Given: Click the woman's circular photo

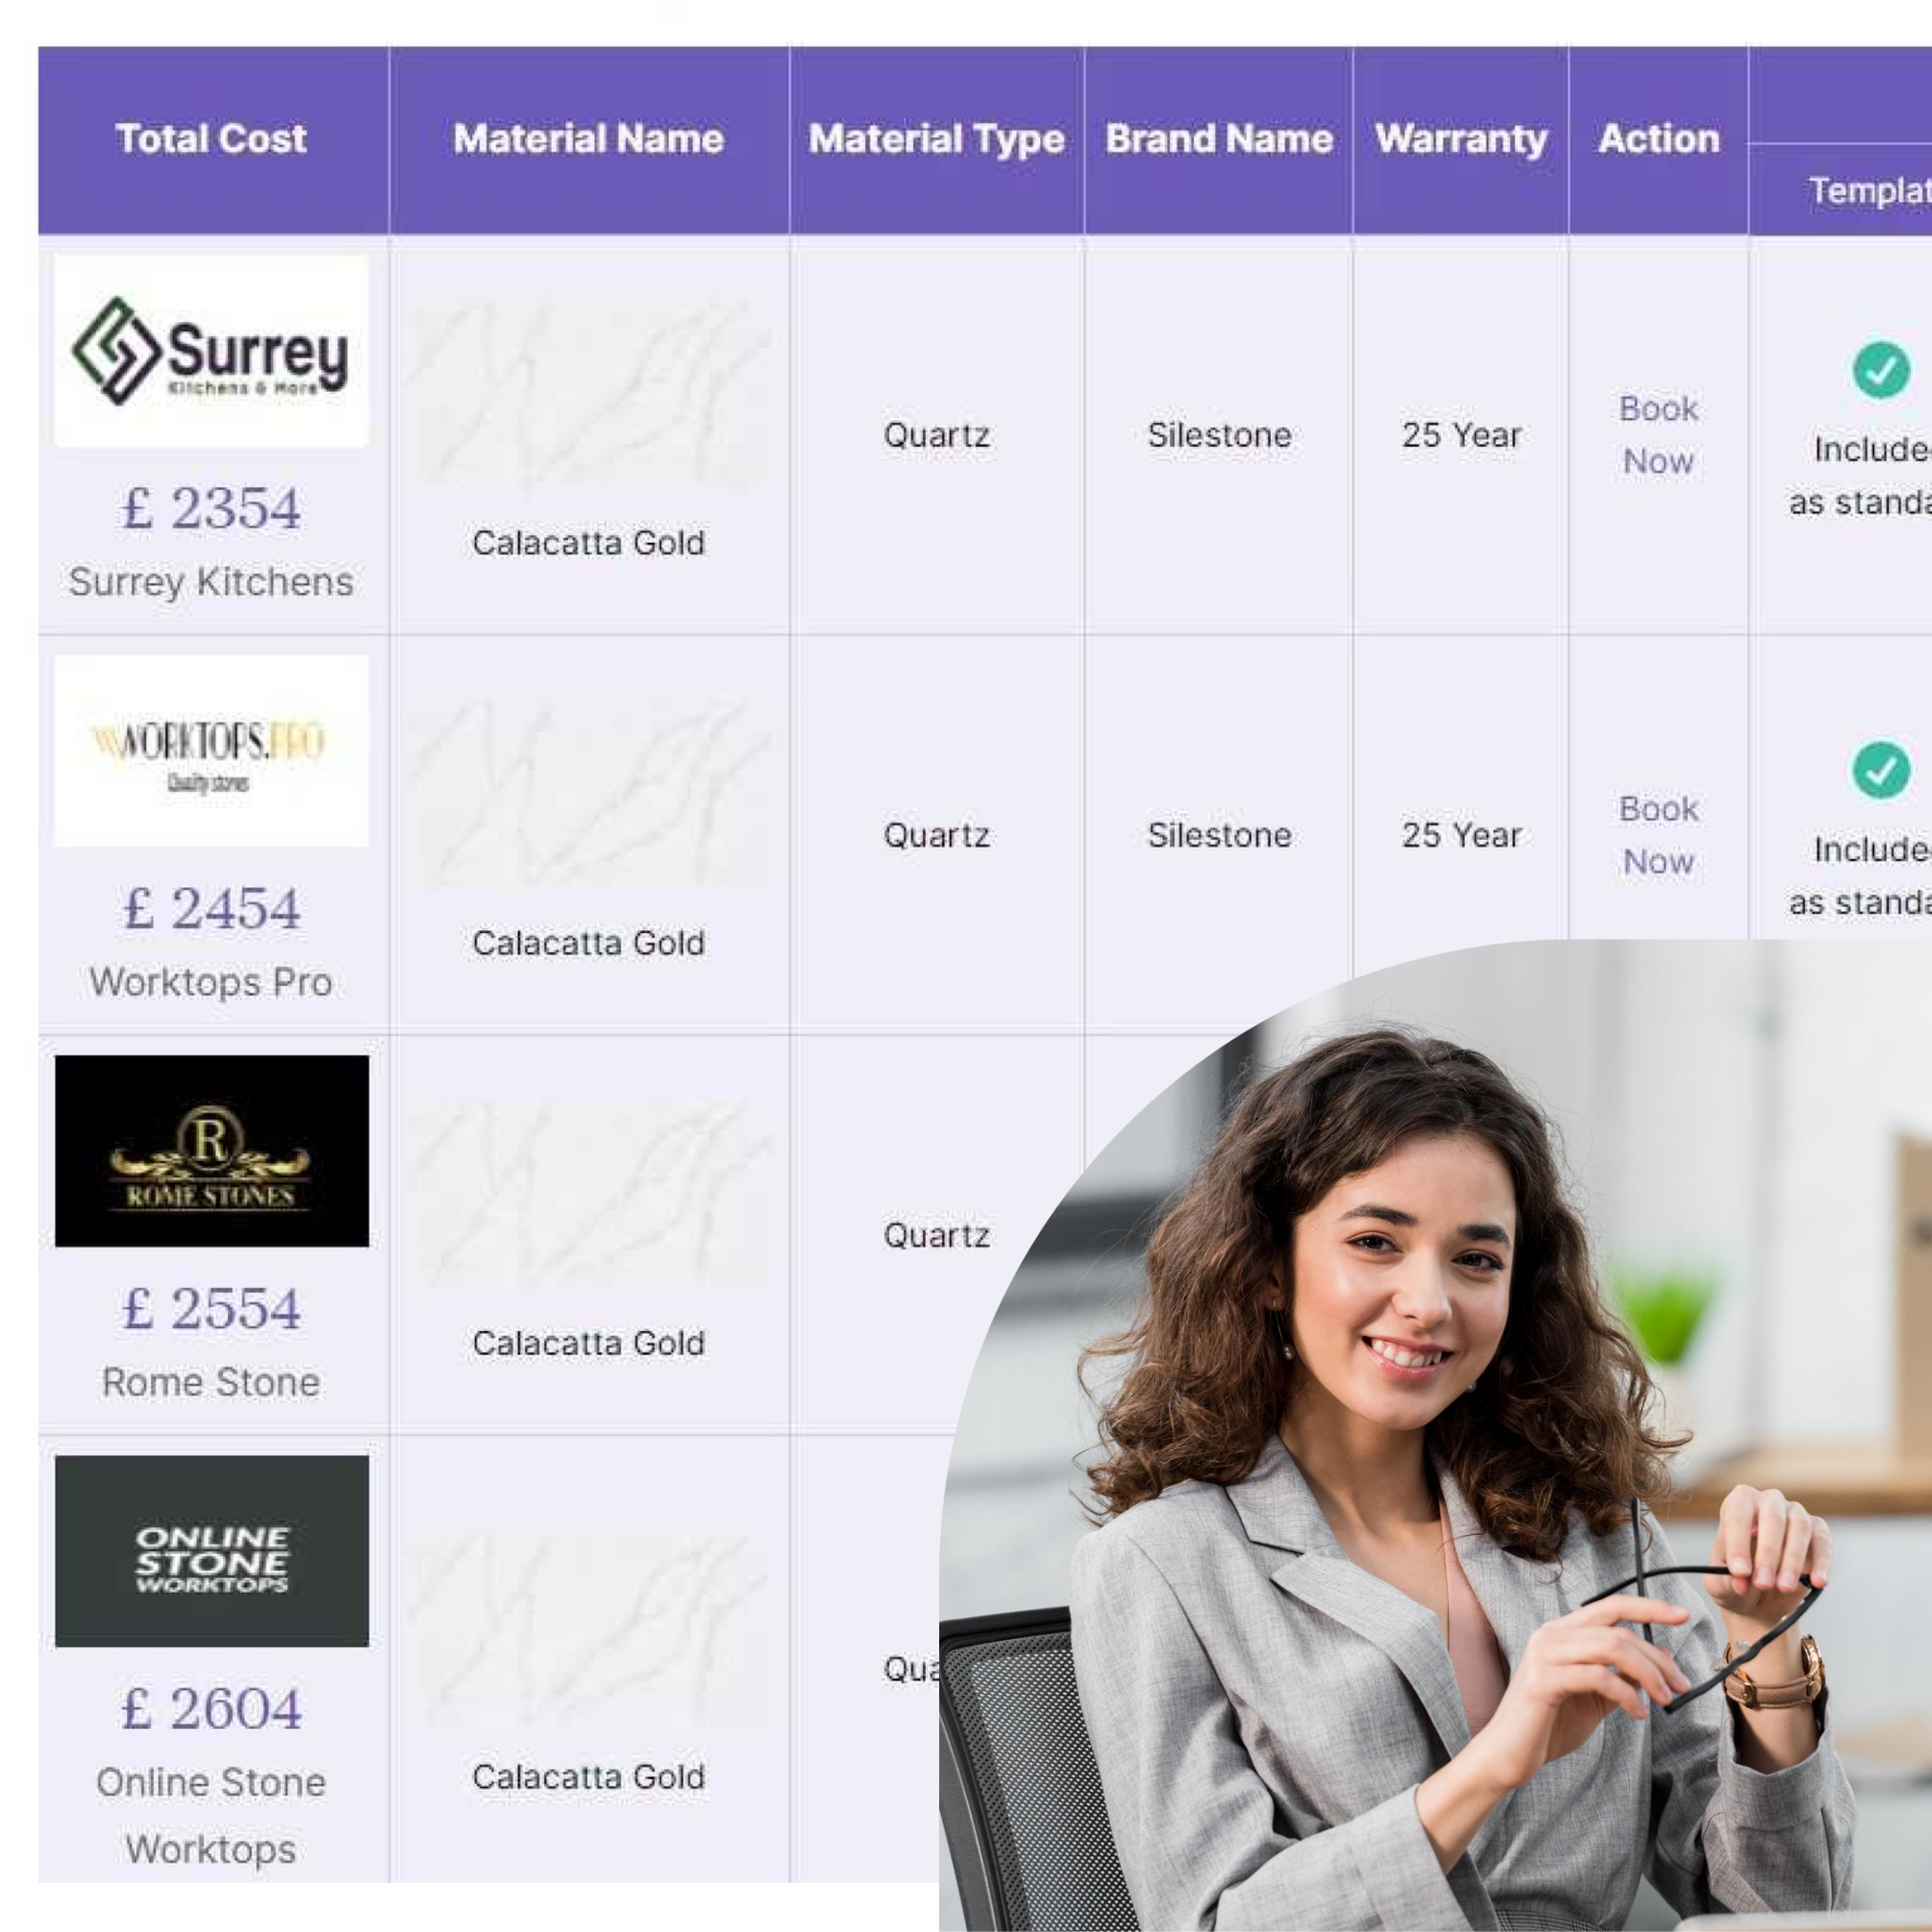Looking at the screenshot, I should tap(1435, 1436).
